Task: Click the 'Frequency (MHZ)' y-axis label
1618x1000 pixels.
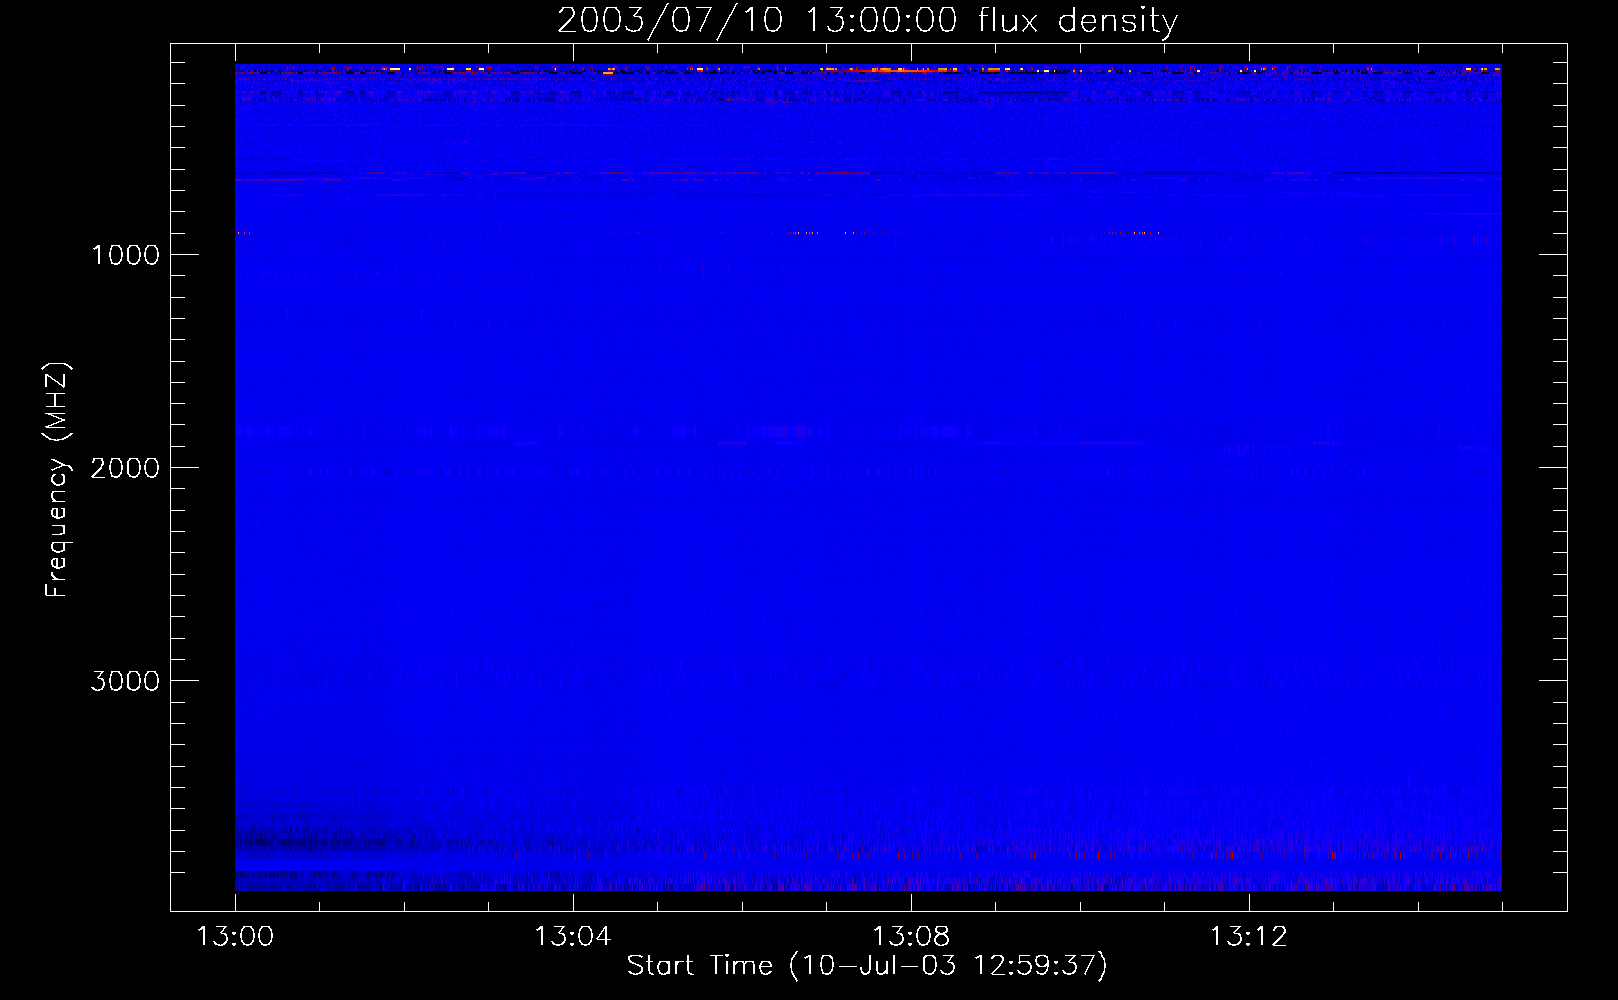Action: 56,479
